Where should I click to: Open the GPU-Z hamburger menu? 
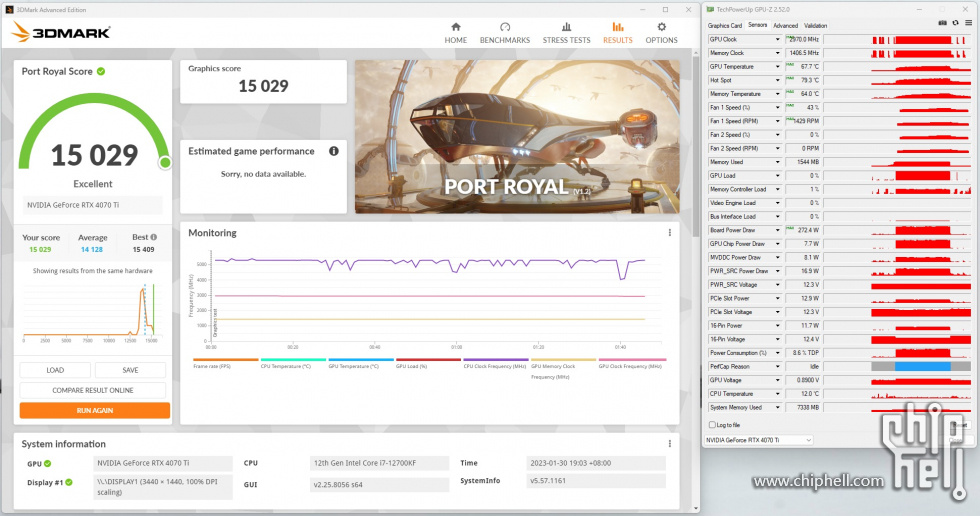click(x=968, y=23)
